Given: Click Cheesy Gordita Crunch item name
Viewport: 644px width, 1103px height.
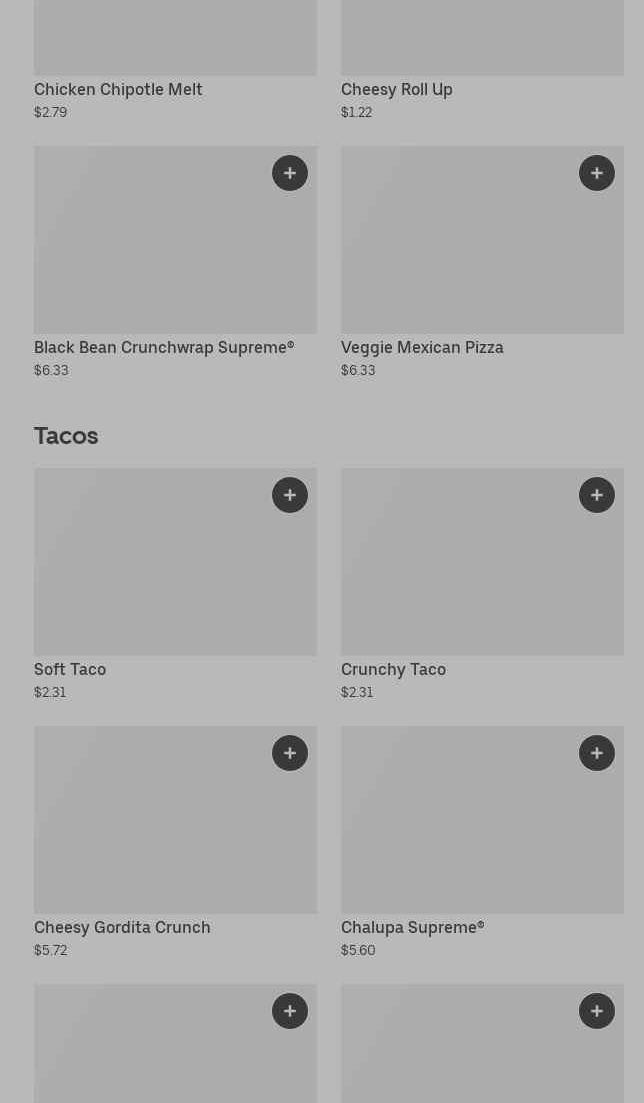Looking at the screenshot, I should pyautogui.click(x=122, y=927).
